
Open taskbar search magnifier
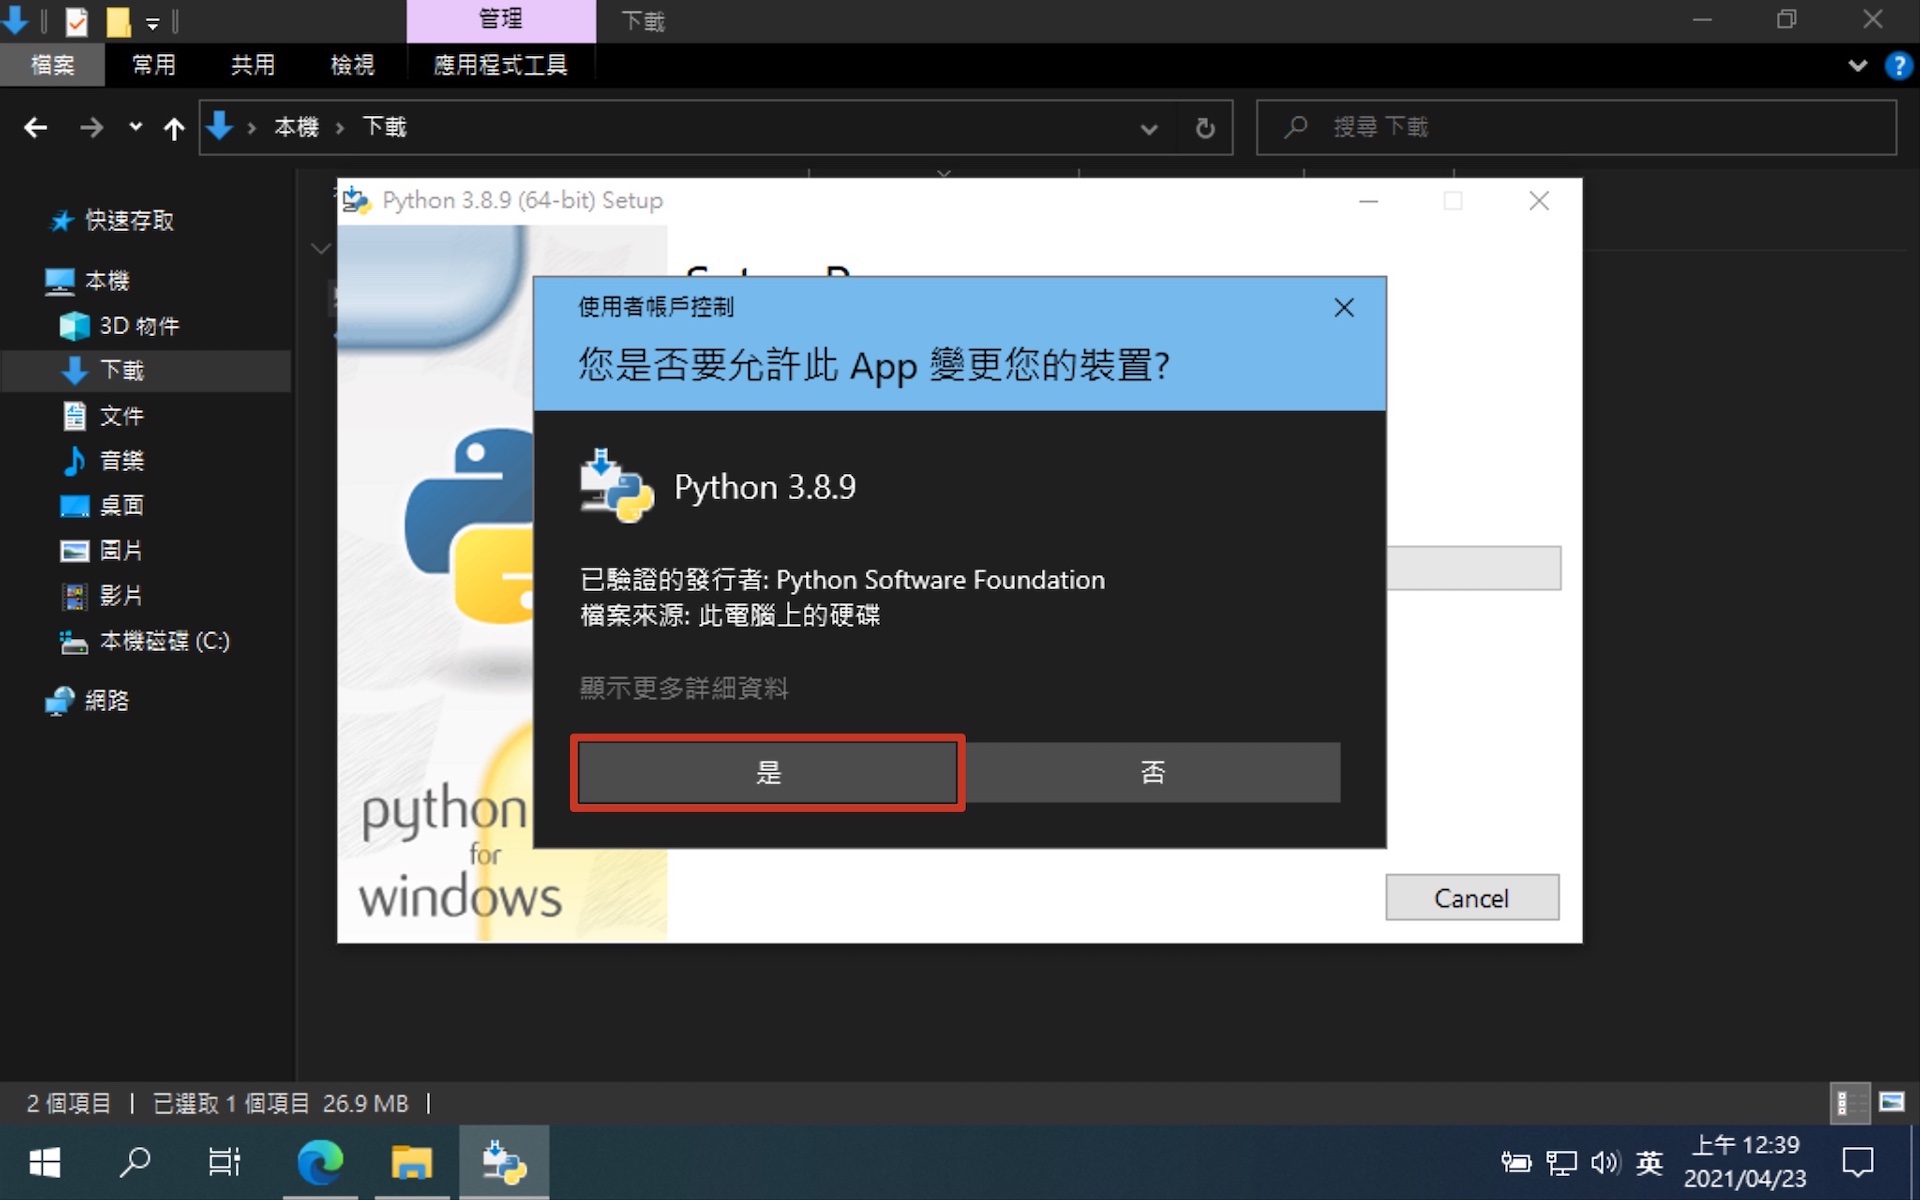tap(135, 1162)
